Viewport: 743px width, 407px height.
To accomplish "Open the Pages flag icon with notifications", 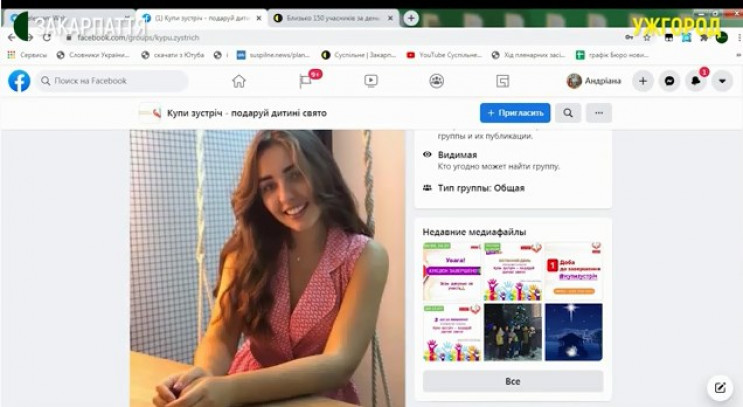I will [x=306, y=81].
